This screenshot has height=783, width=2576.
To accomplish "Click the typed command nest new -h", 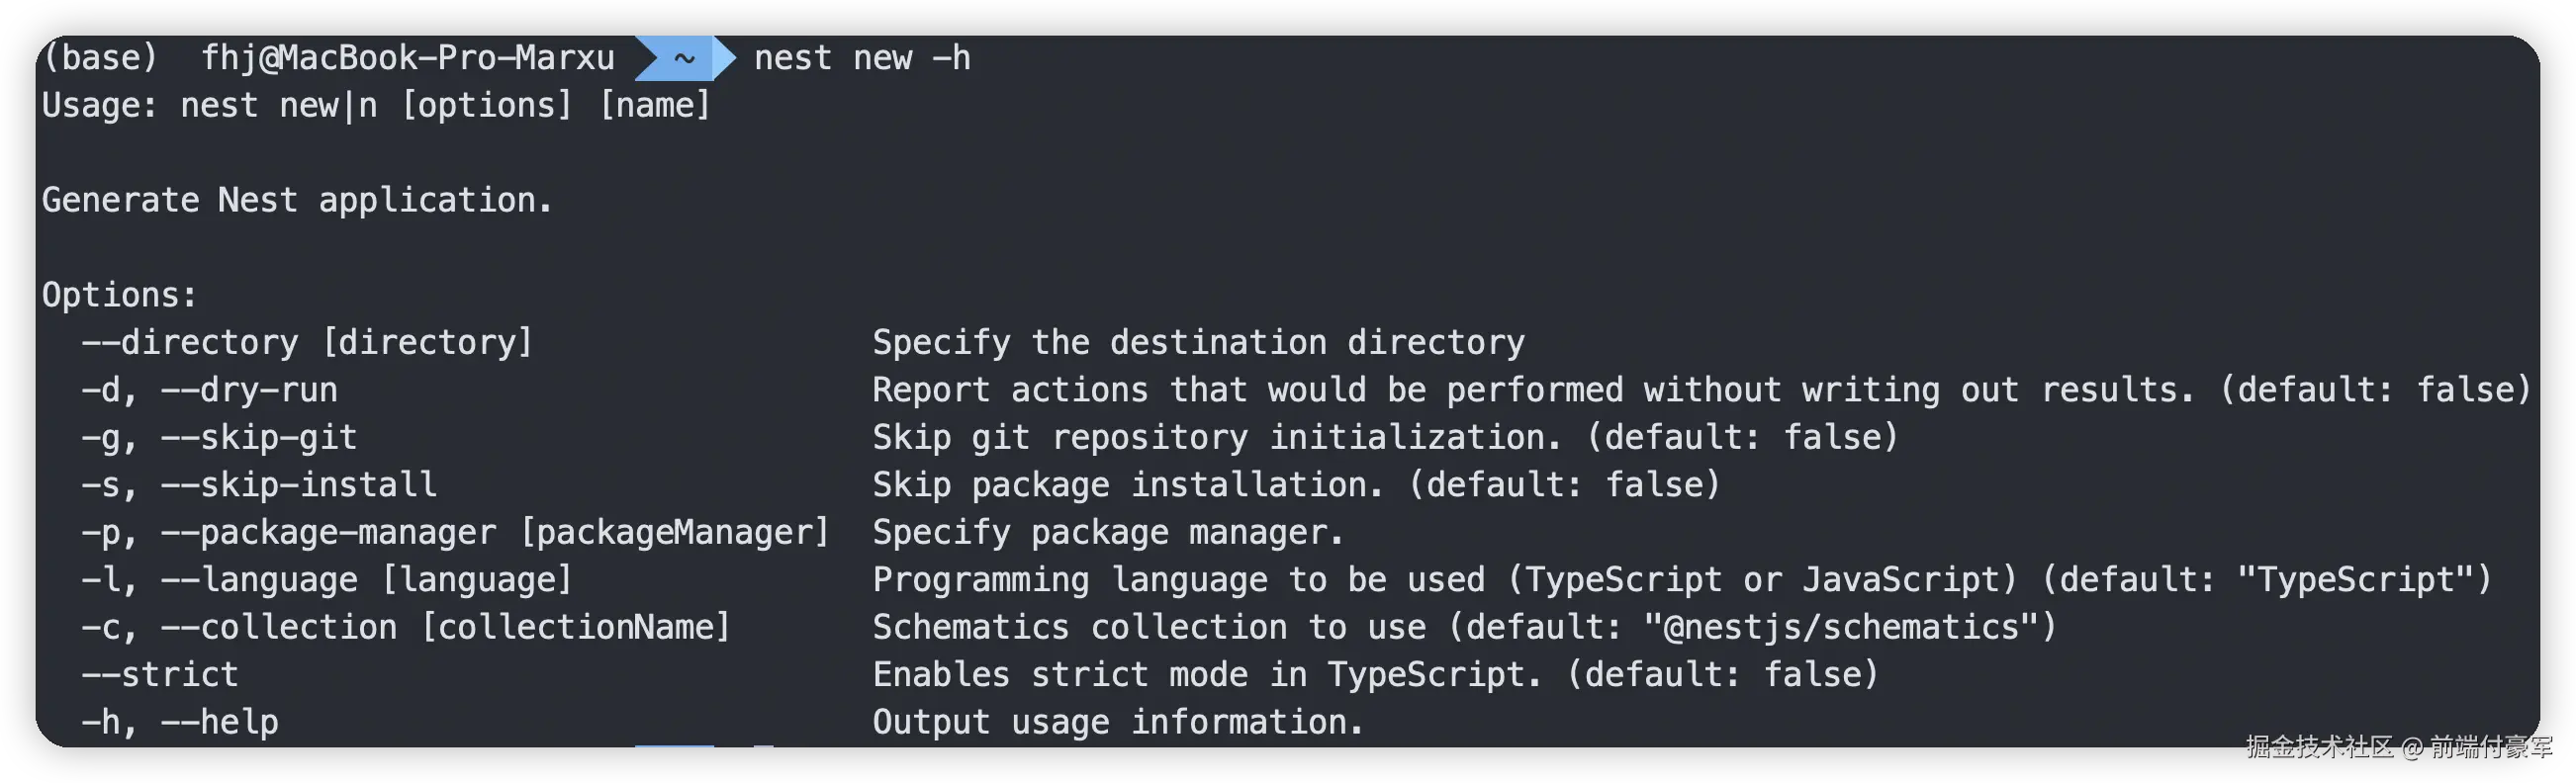I will point(862,58).
